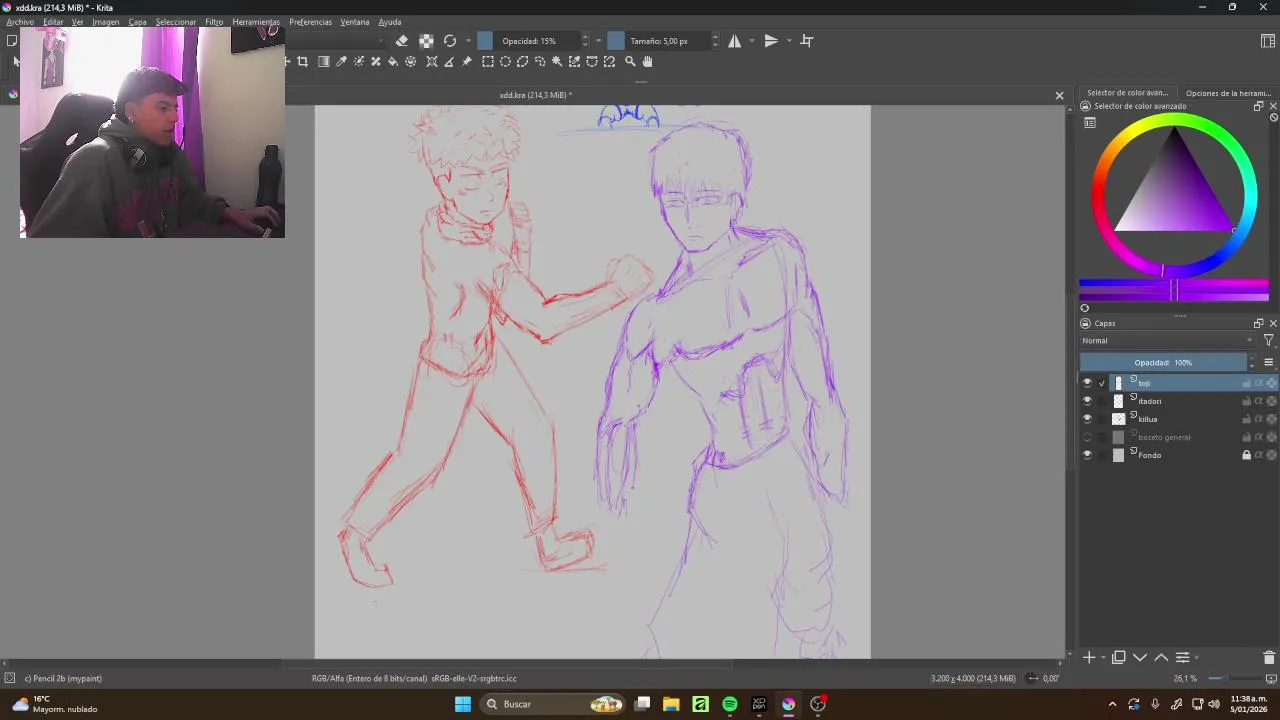Screen dimensions: 1280x720
Task: Hide the Fondo layer
Action: tap(1087, 455)
